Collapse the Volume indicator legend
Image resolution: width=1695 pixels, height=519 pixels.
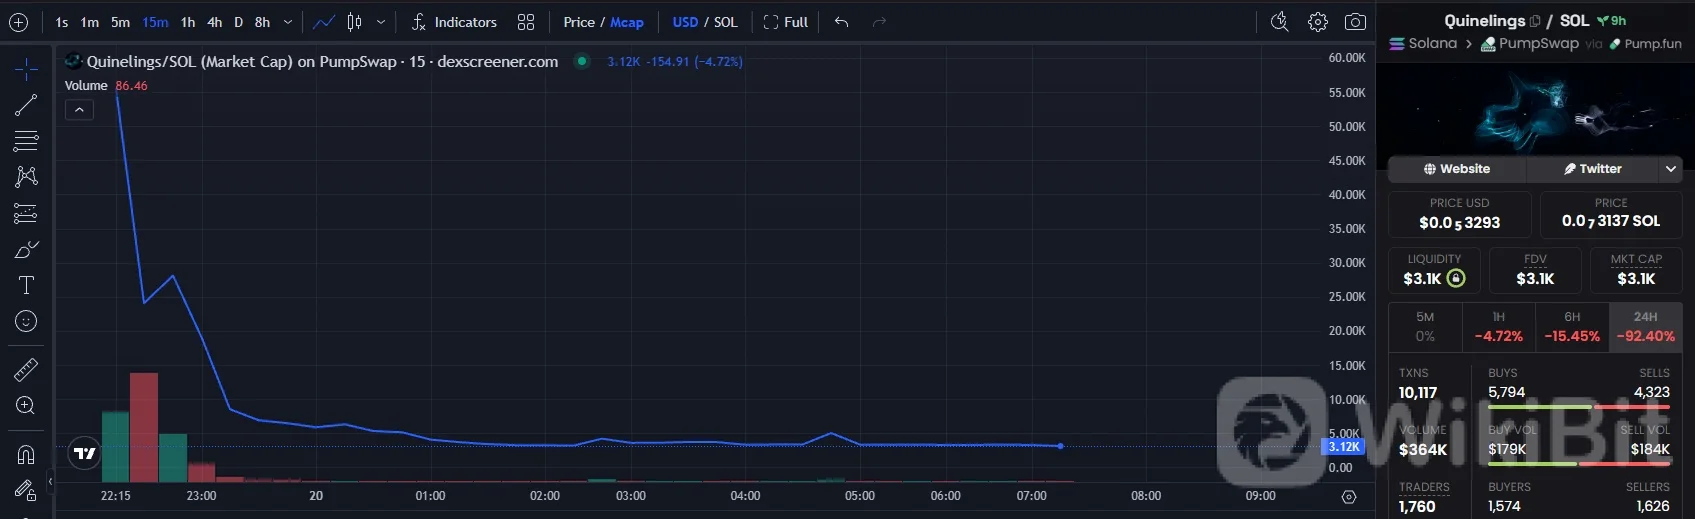pyautogui.click(x=79, y=110)
